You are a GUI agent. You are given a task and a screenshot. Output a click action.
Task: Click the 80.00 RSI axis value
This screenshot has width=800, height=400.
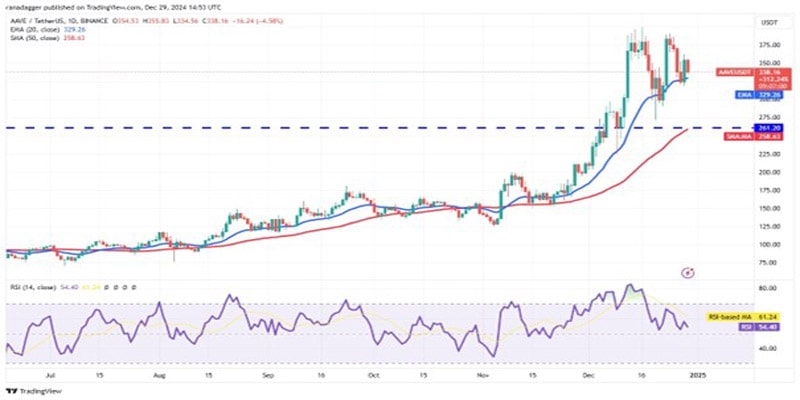[x=769, y=288]
